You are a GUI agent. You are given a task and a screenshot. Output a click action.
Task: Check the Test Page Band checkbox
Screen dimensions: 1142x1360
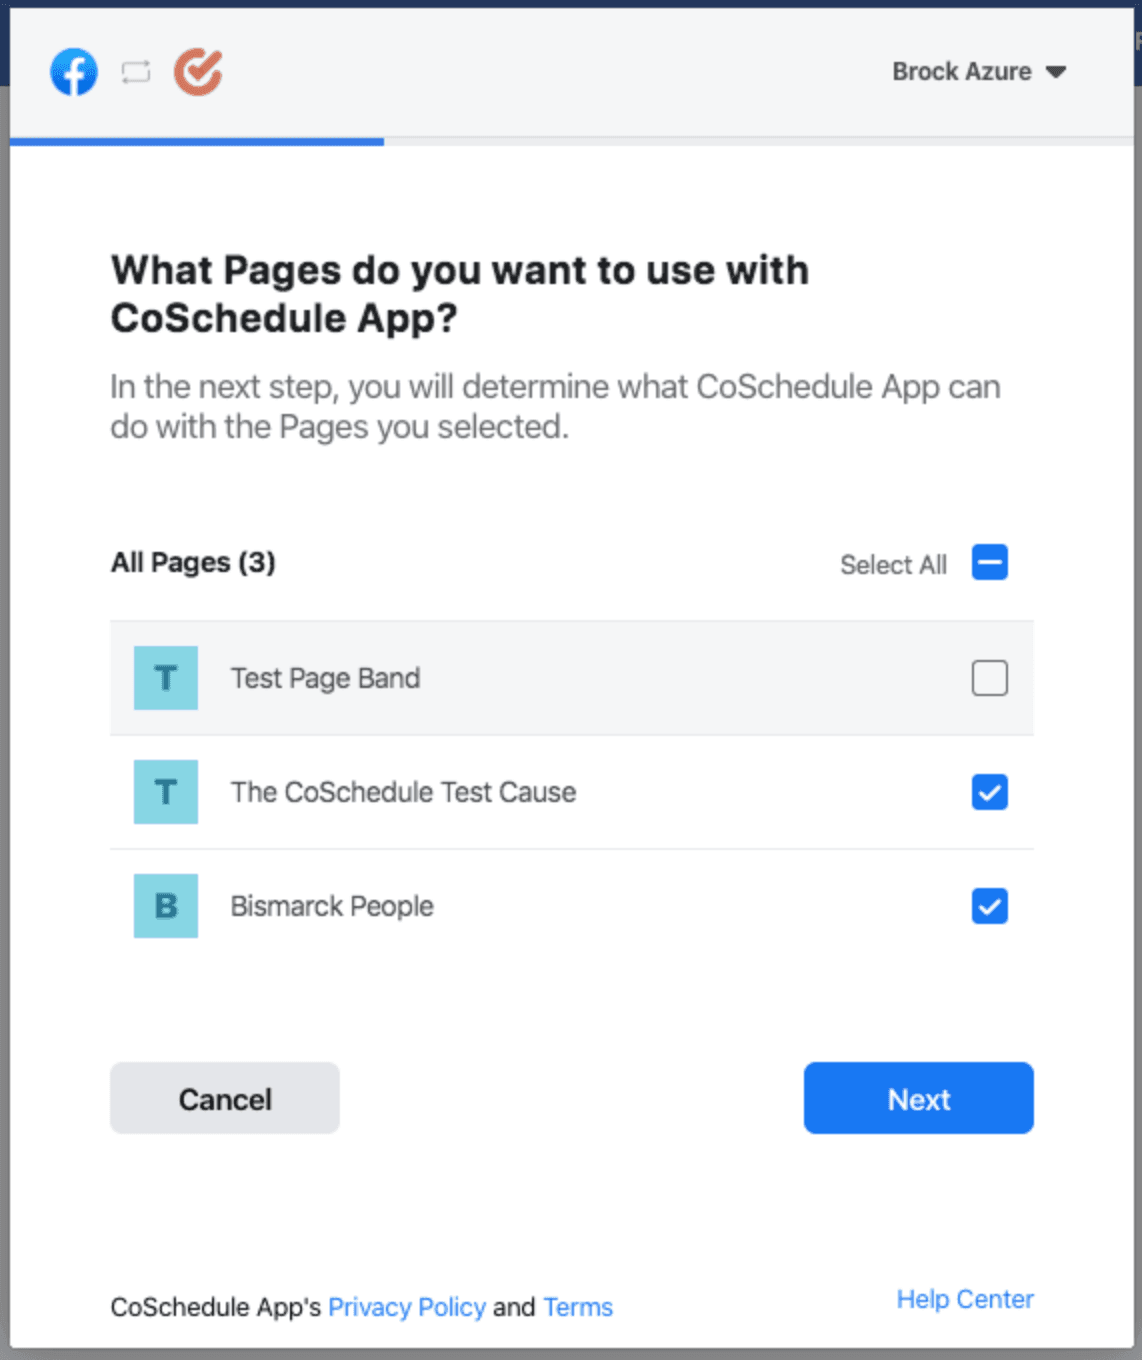pos(990,678)
